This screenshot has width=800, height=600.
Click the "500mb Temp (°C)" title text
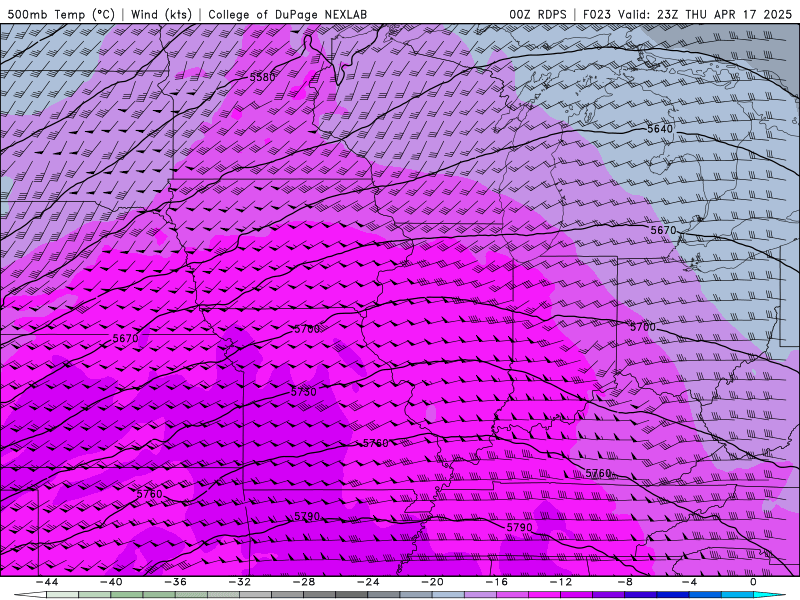[61, 14]
